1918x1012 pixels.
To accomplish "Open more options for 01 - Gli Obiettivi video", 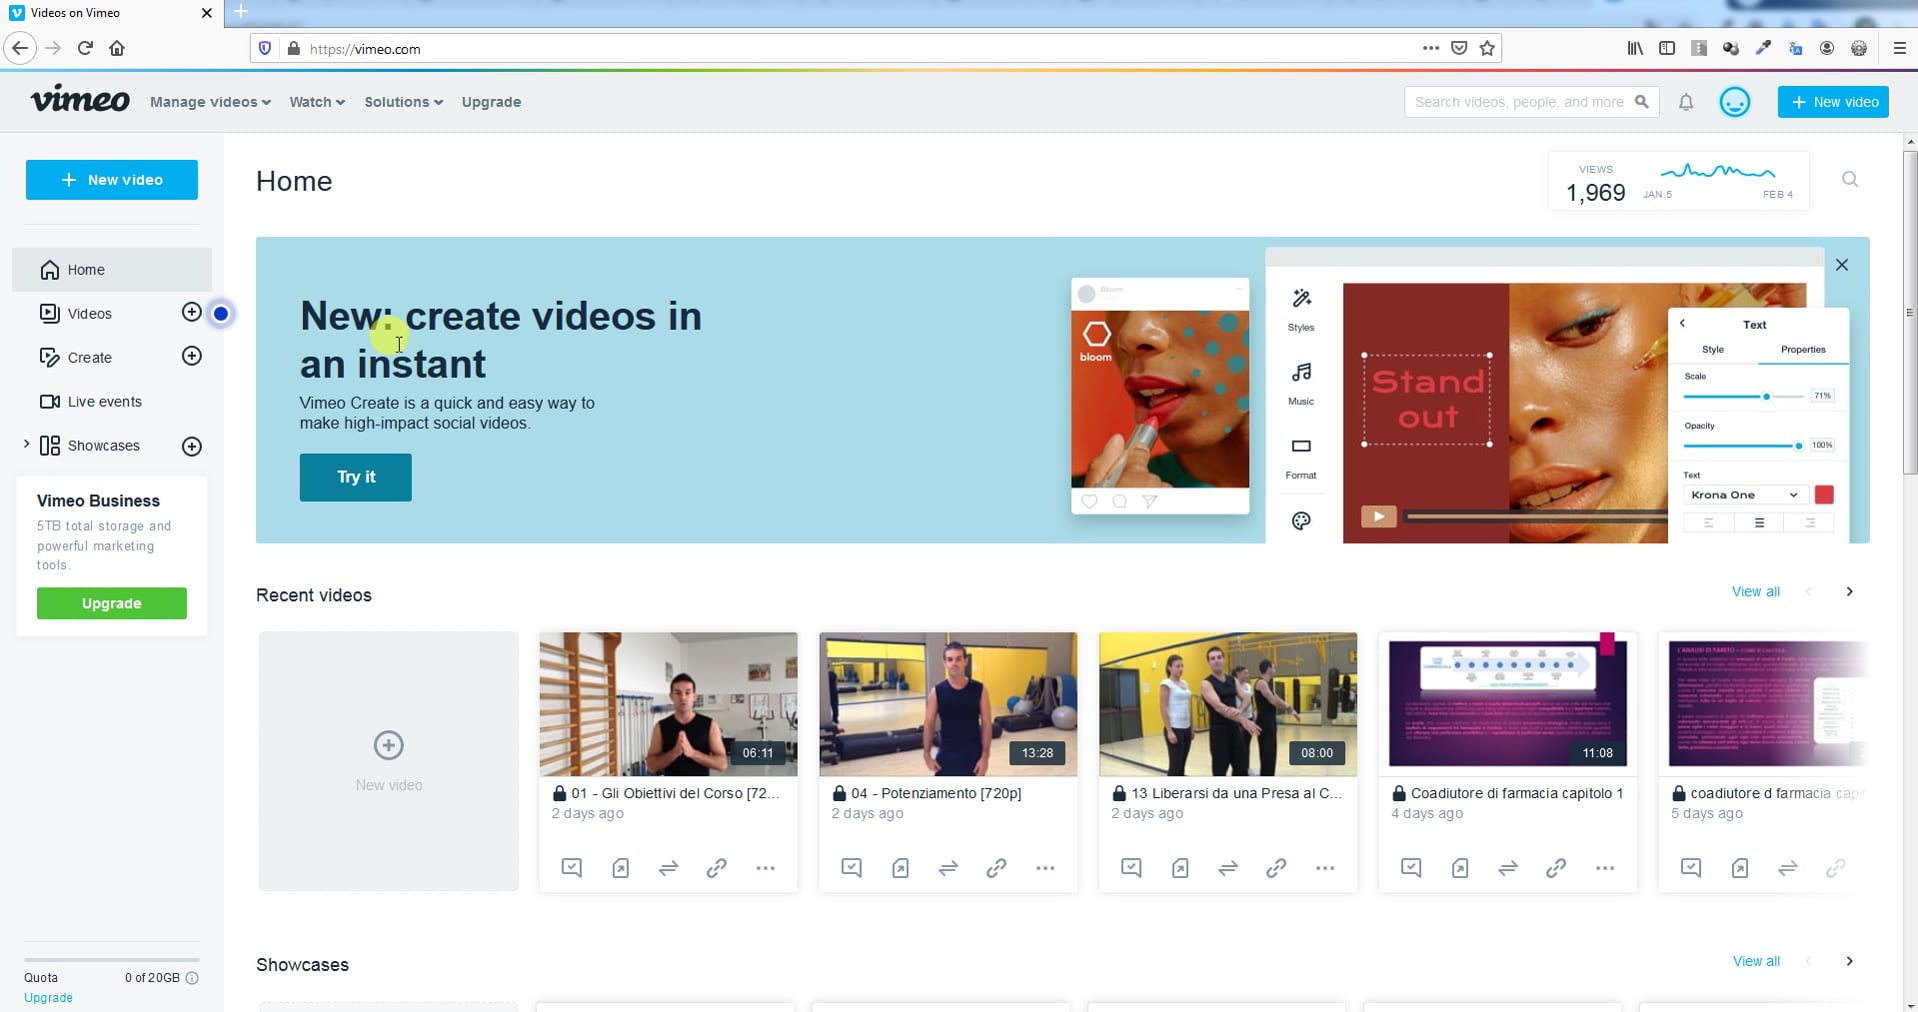I will (766, 868).
